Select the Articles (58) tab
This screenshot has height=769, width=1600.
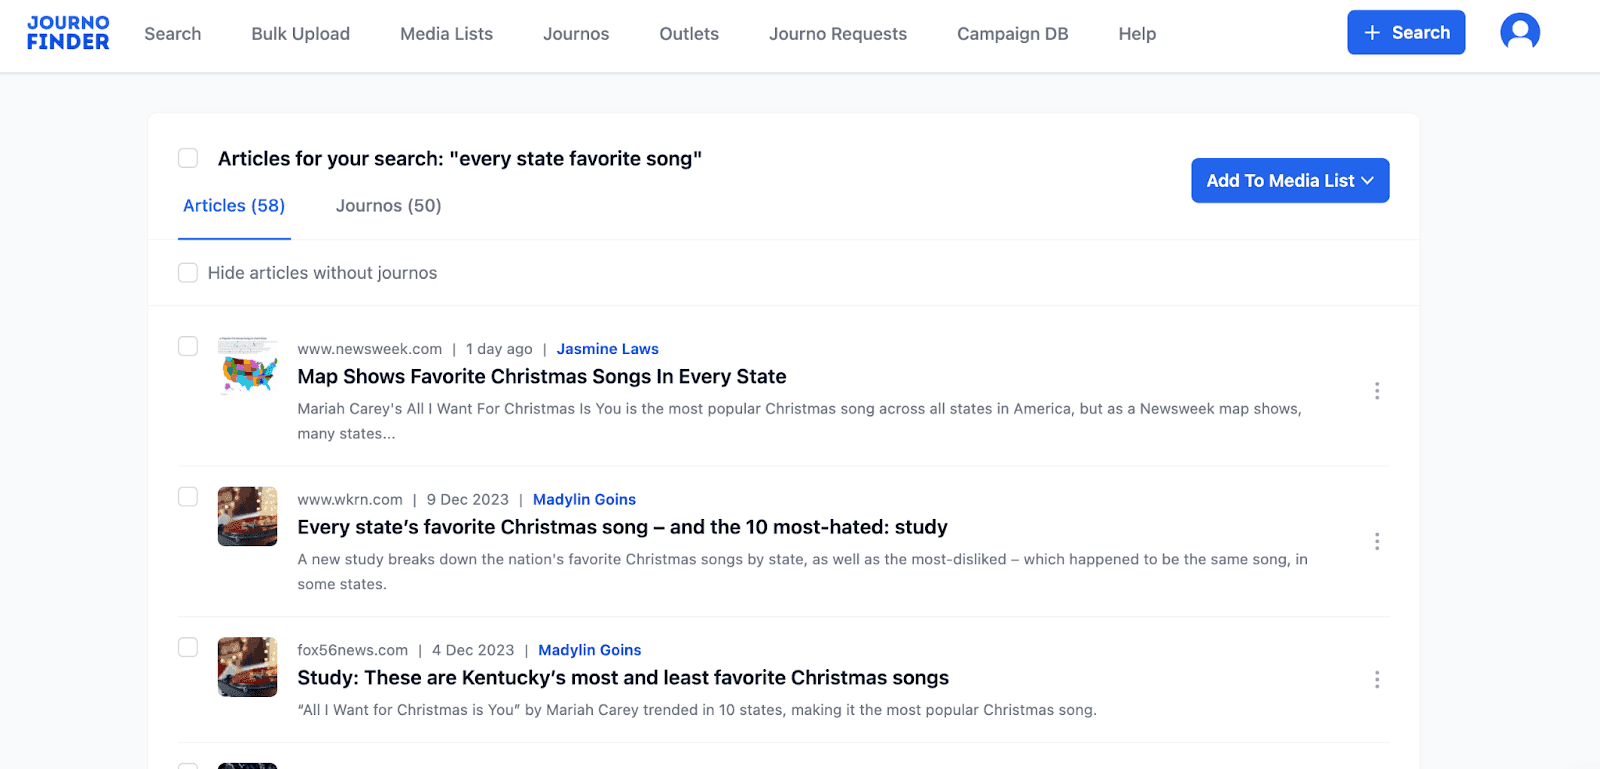click(x=234, y=206)
